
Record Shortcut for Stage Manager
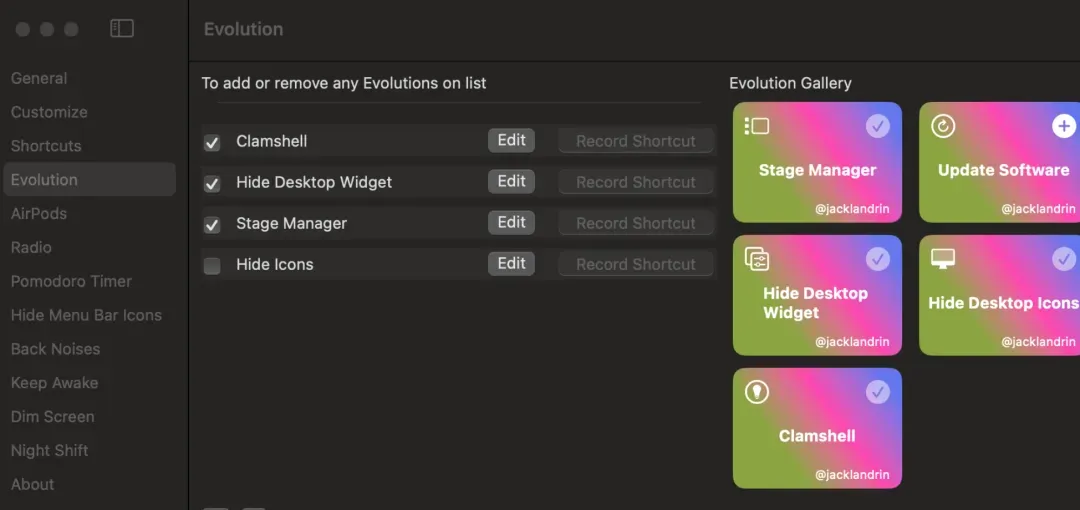click(x=636, y=223)
